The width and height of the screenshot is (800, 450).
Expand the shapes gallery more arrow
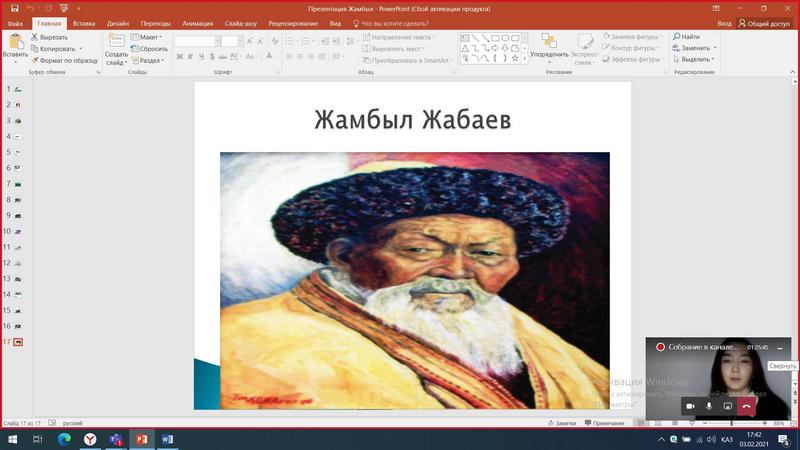(524, 59)
